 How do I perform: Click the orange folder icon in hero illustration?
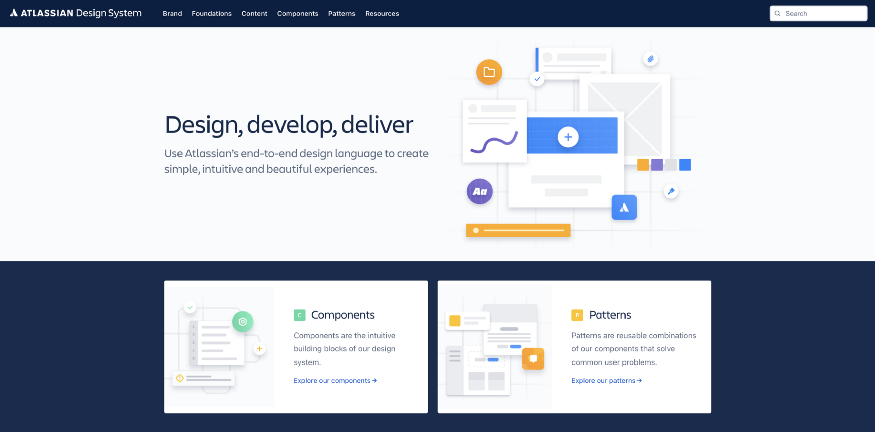(x=488, y=72)
